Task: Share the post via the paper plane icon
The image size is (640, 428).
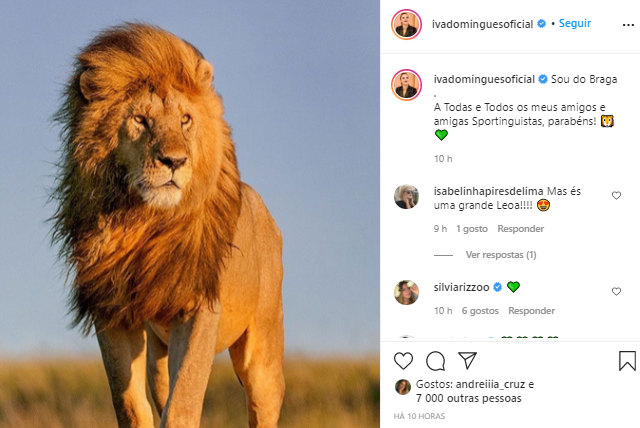Action: point(467,360)
